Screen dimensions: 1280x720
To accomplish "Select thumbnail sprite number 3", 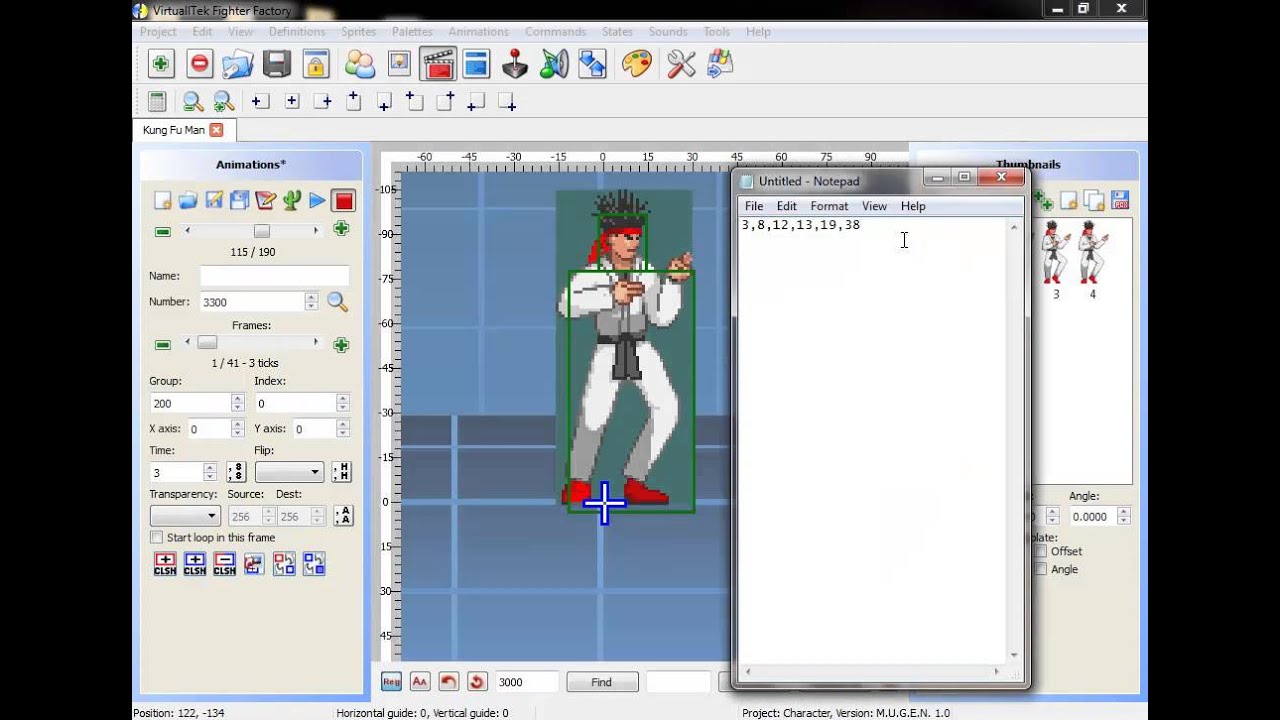I will (1055, 258).
